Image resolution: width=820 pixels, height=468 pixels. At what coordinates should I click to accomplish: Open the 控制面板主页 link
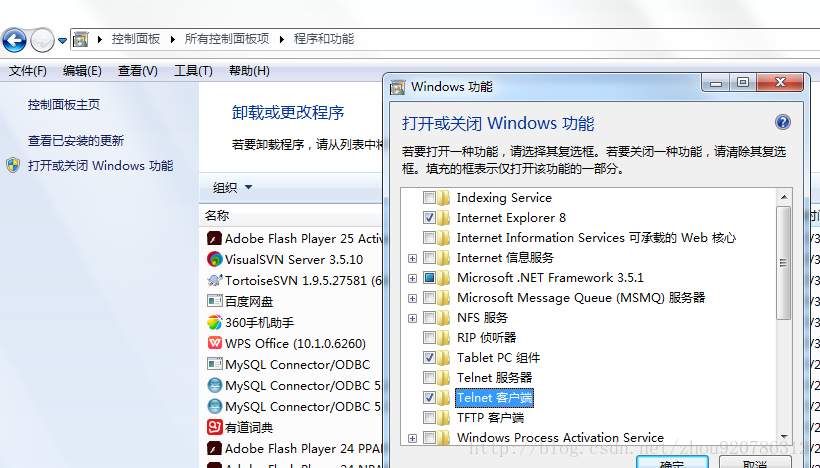pyautogui.click(x=64, y=105)
